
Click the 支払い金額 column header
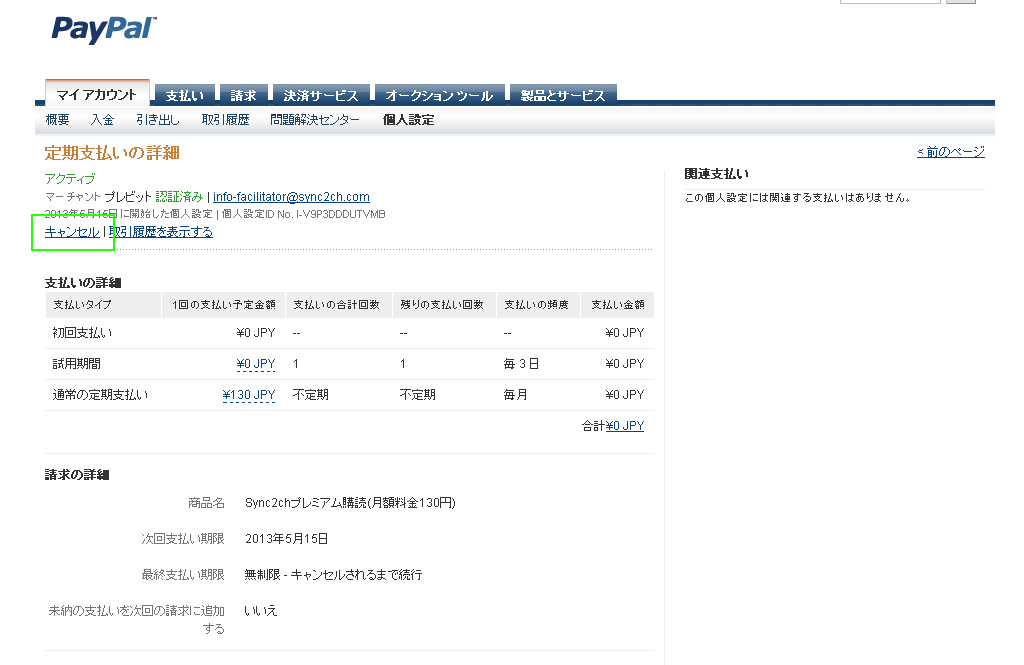(x=618, y=305)
